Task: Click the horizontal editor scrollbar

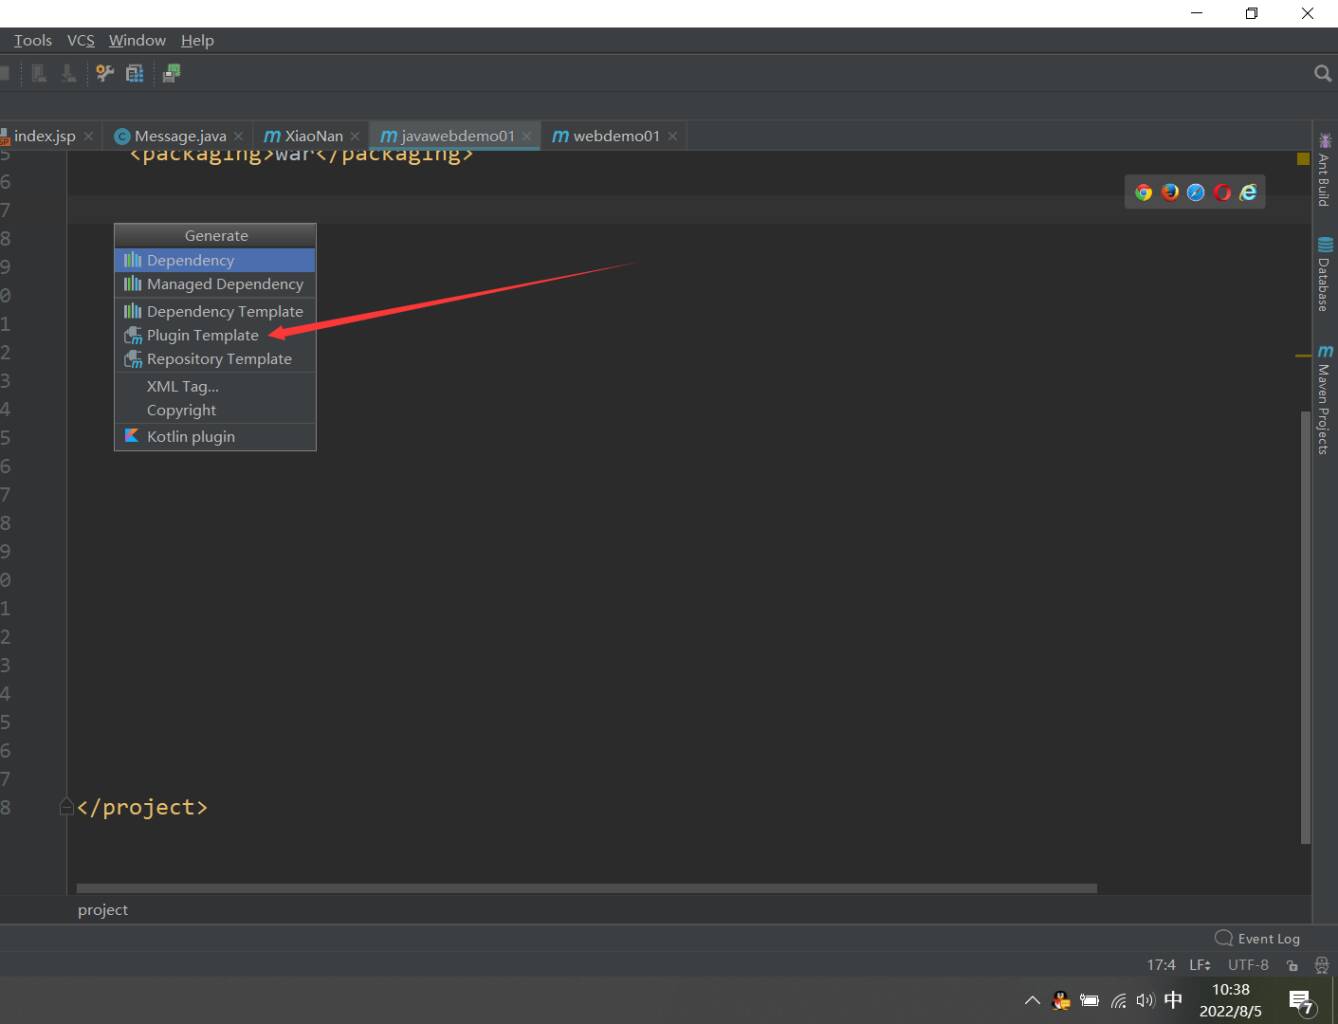Action: [586, 888]
